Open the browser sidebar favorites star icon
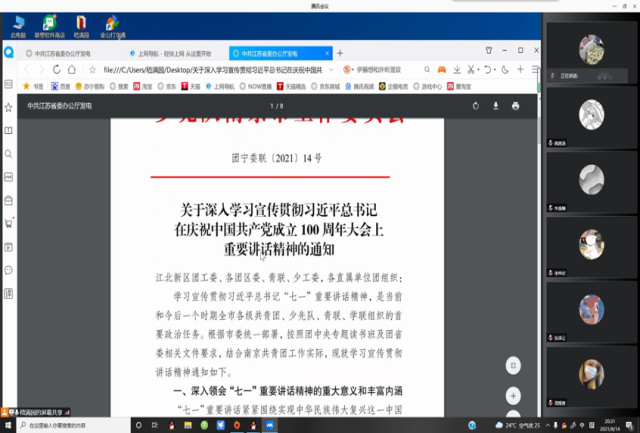640x433 pixels. pos(8,107)
